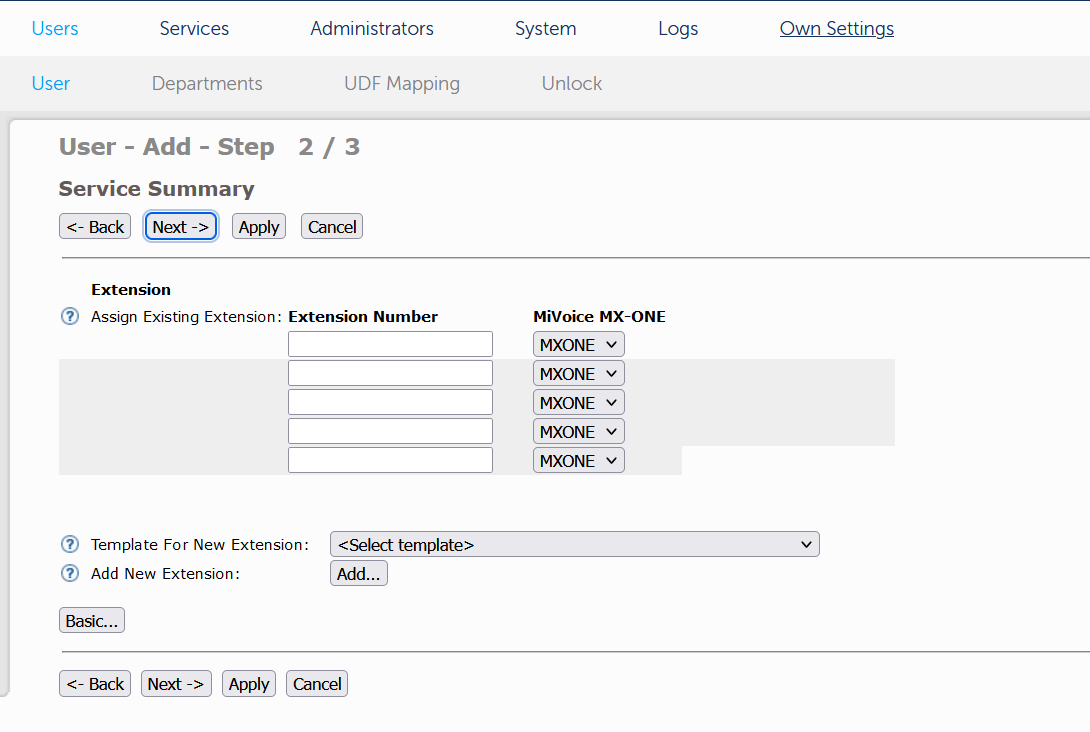Open the Logs menu
Screen dimensions: 1090x732
(x=678, y=28)
